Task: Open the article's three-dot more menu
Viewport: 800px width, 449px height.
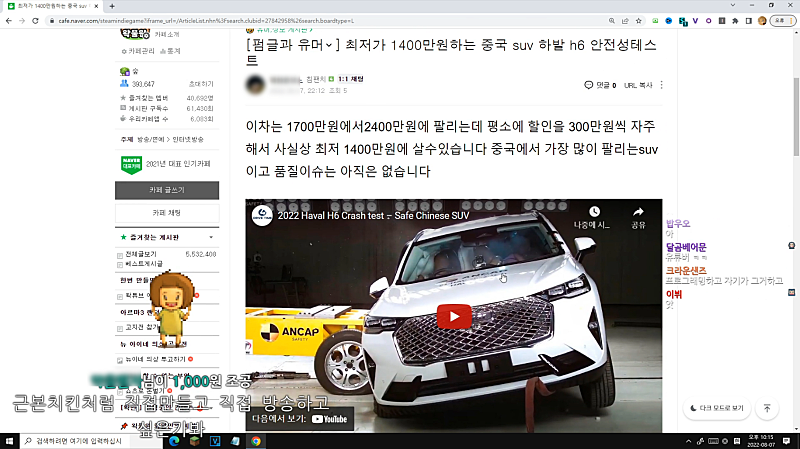Action: tap(662, 86)
